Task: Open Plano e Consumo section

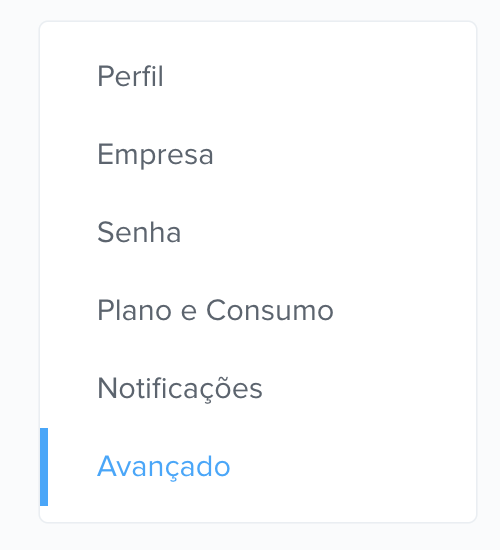Action: coord(215,310)
